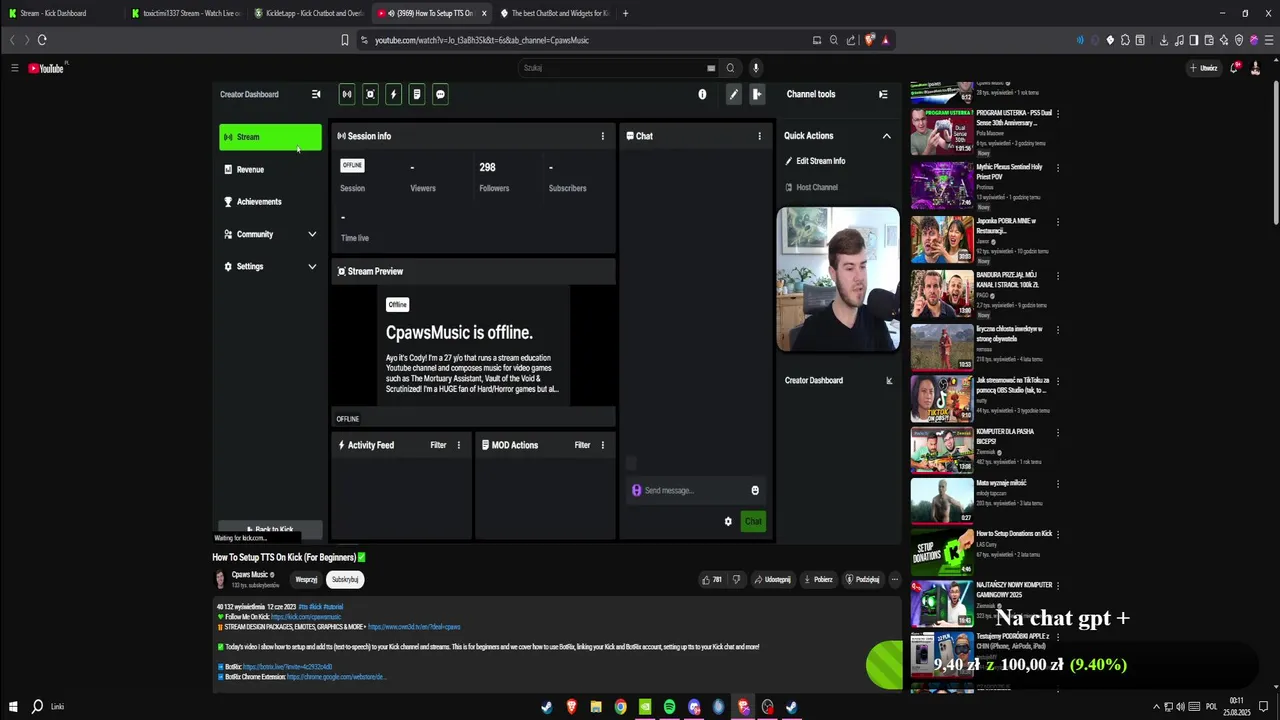1280x720 pixels.
Task: Toggle the MOD Actions document widget icon
Action: point(417,94)
